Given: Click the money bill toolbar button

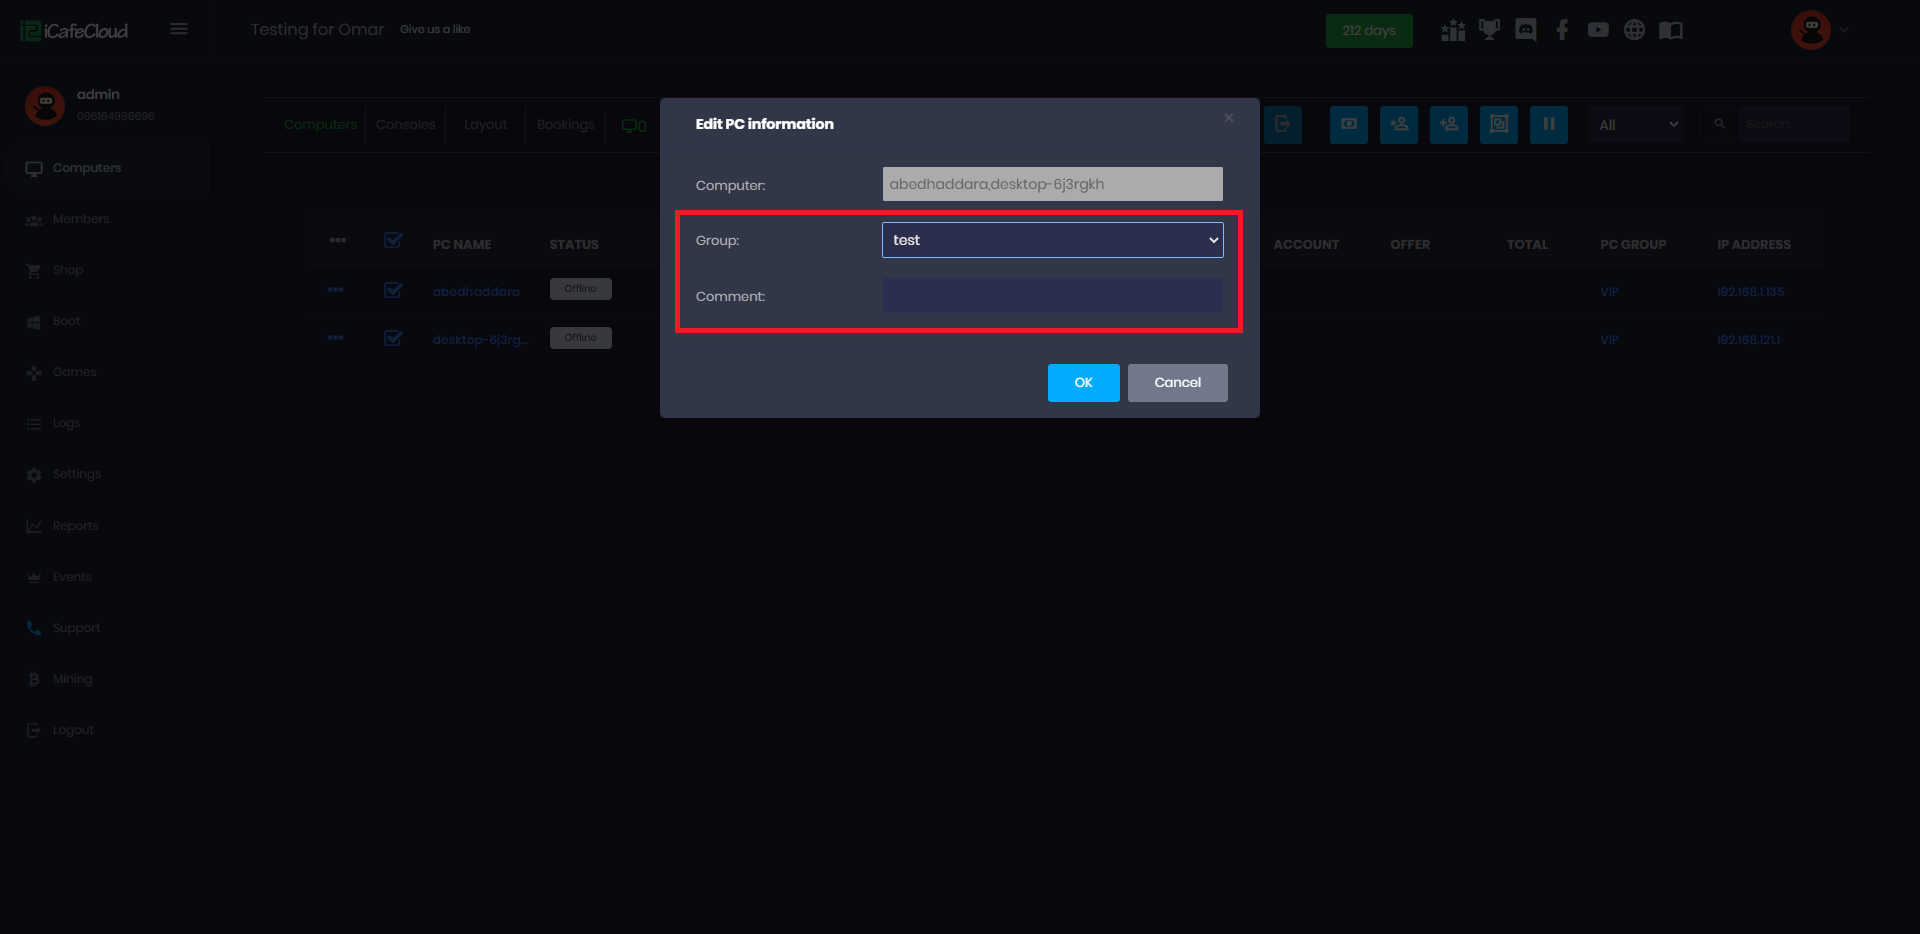Looking at the screenshot, I should [1349, 125].
